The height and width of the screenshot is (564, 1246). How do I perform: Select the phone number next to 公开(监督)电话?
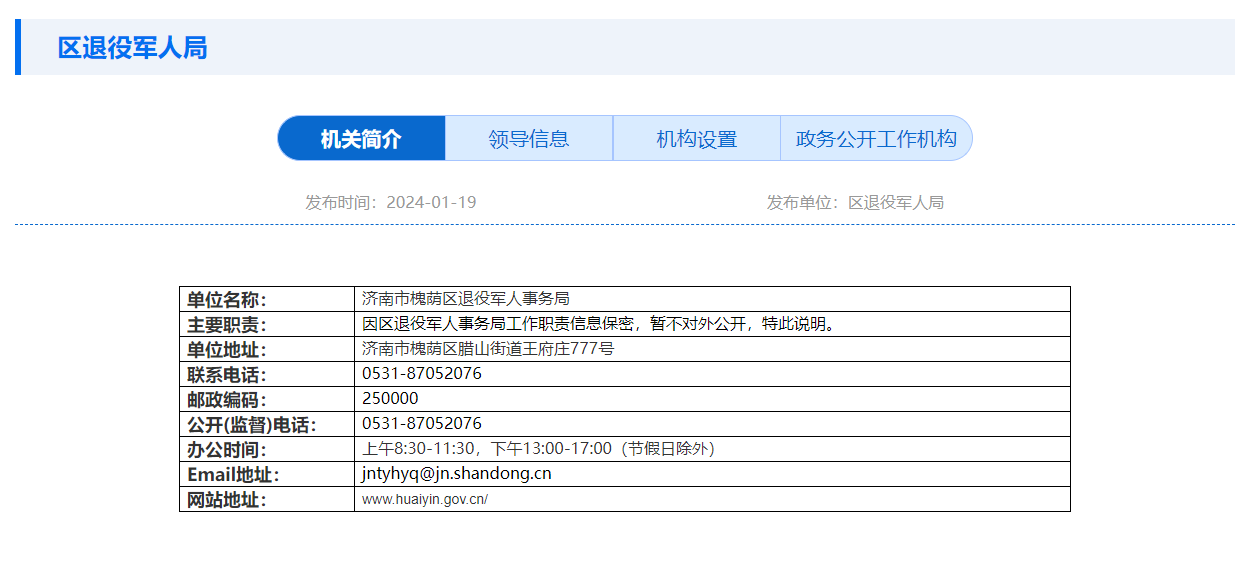coord(422,423)
